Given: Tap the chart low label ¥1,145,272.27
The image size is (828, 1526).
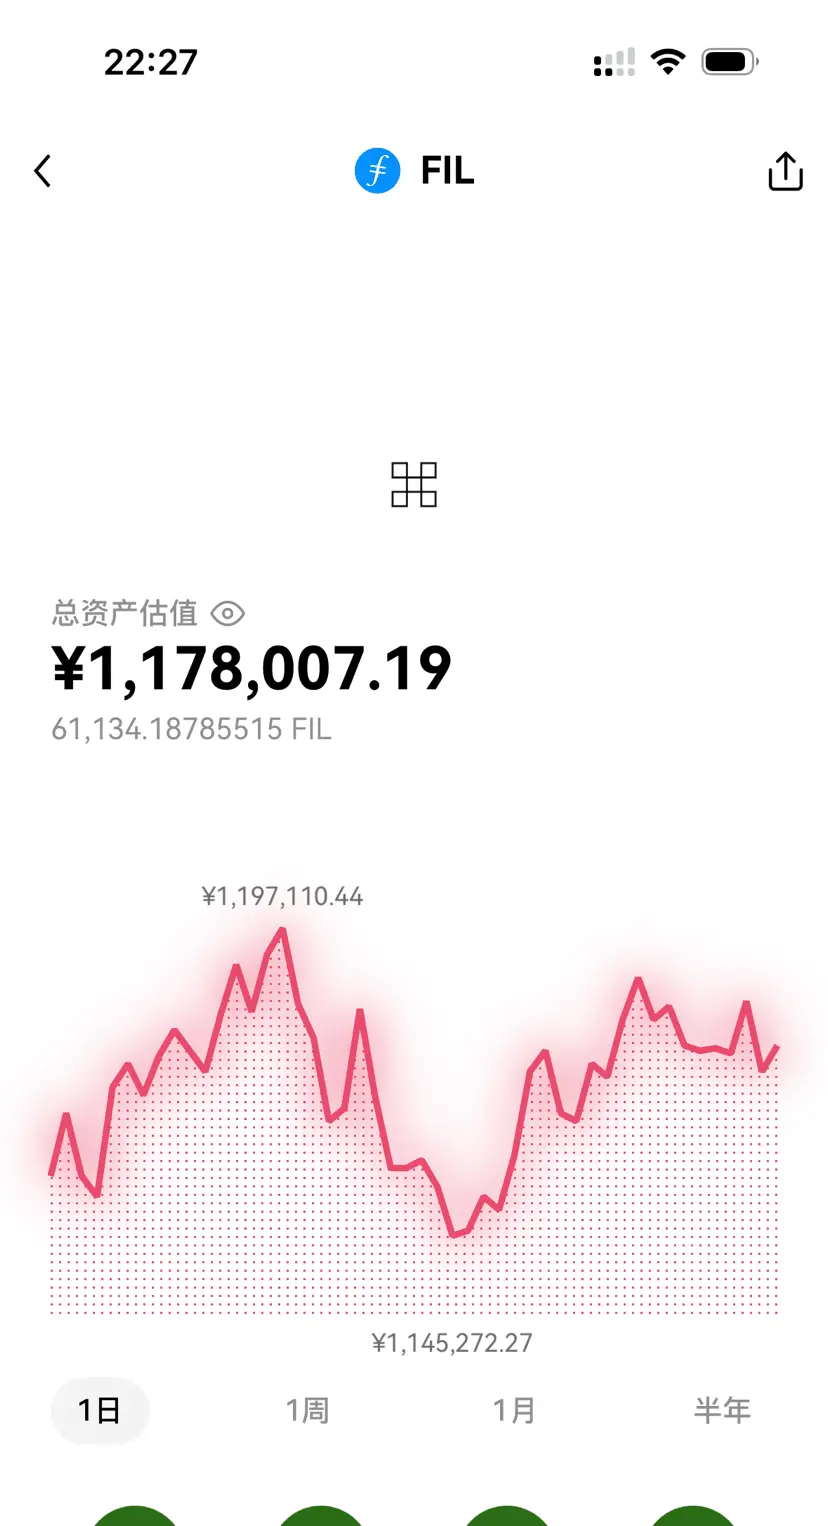Looking at the screenshot, I should tap(452, 1342).
